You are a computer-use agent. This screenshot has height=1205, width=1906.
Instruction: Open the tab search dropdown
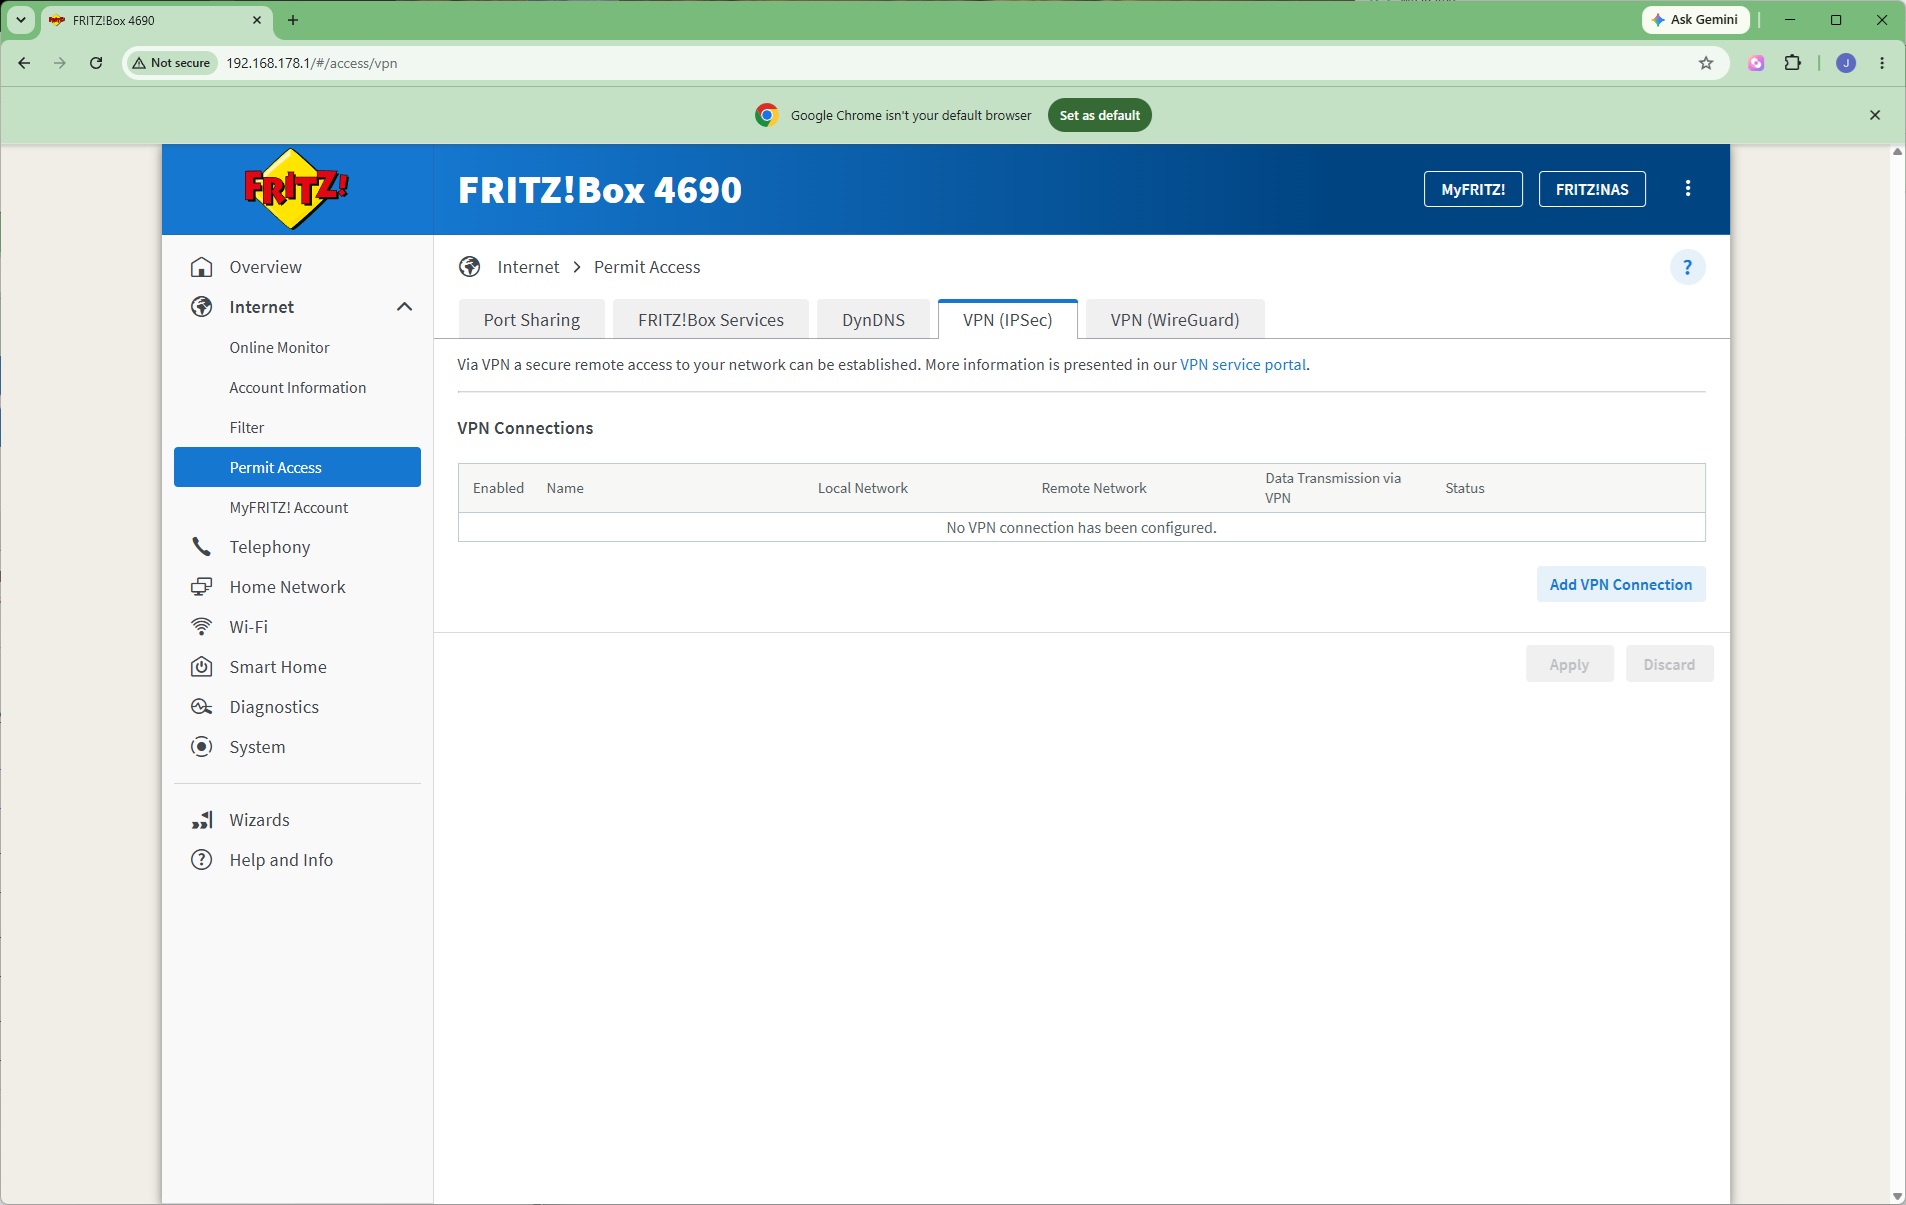click(20, 20)
